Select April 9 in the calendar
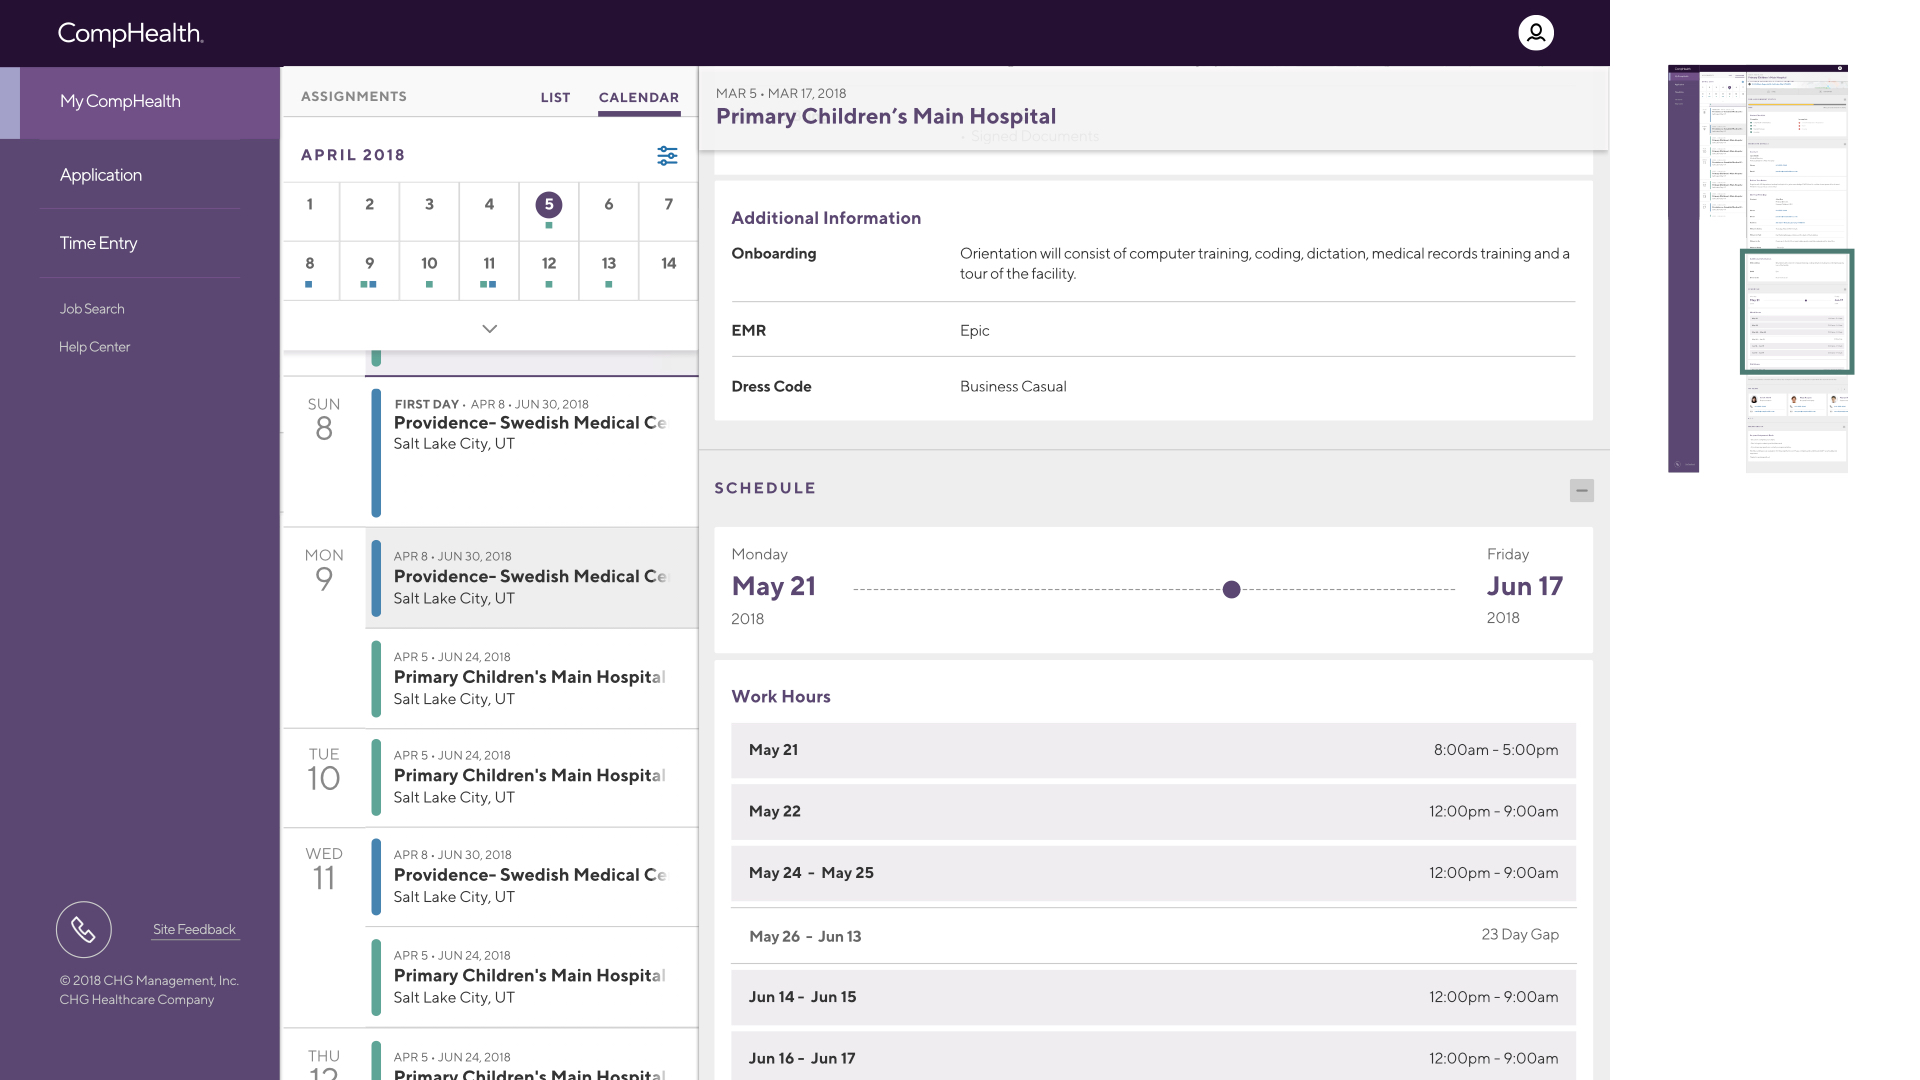This screenshot has width=1920, height=1080. pyautogui.click(x=370, y=269)
